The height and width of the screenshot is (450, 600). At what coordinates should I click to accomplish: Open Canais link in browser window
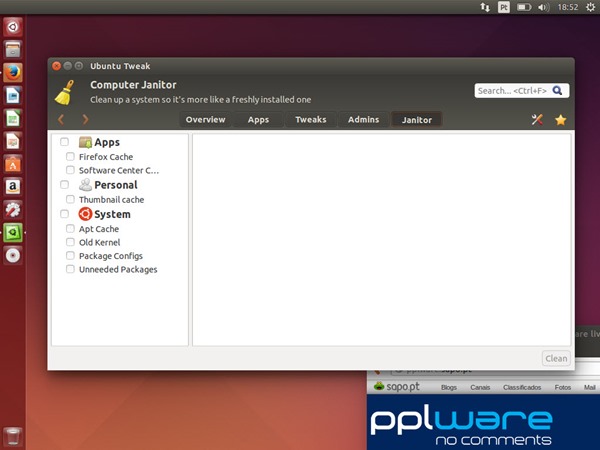(480, 387)
